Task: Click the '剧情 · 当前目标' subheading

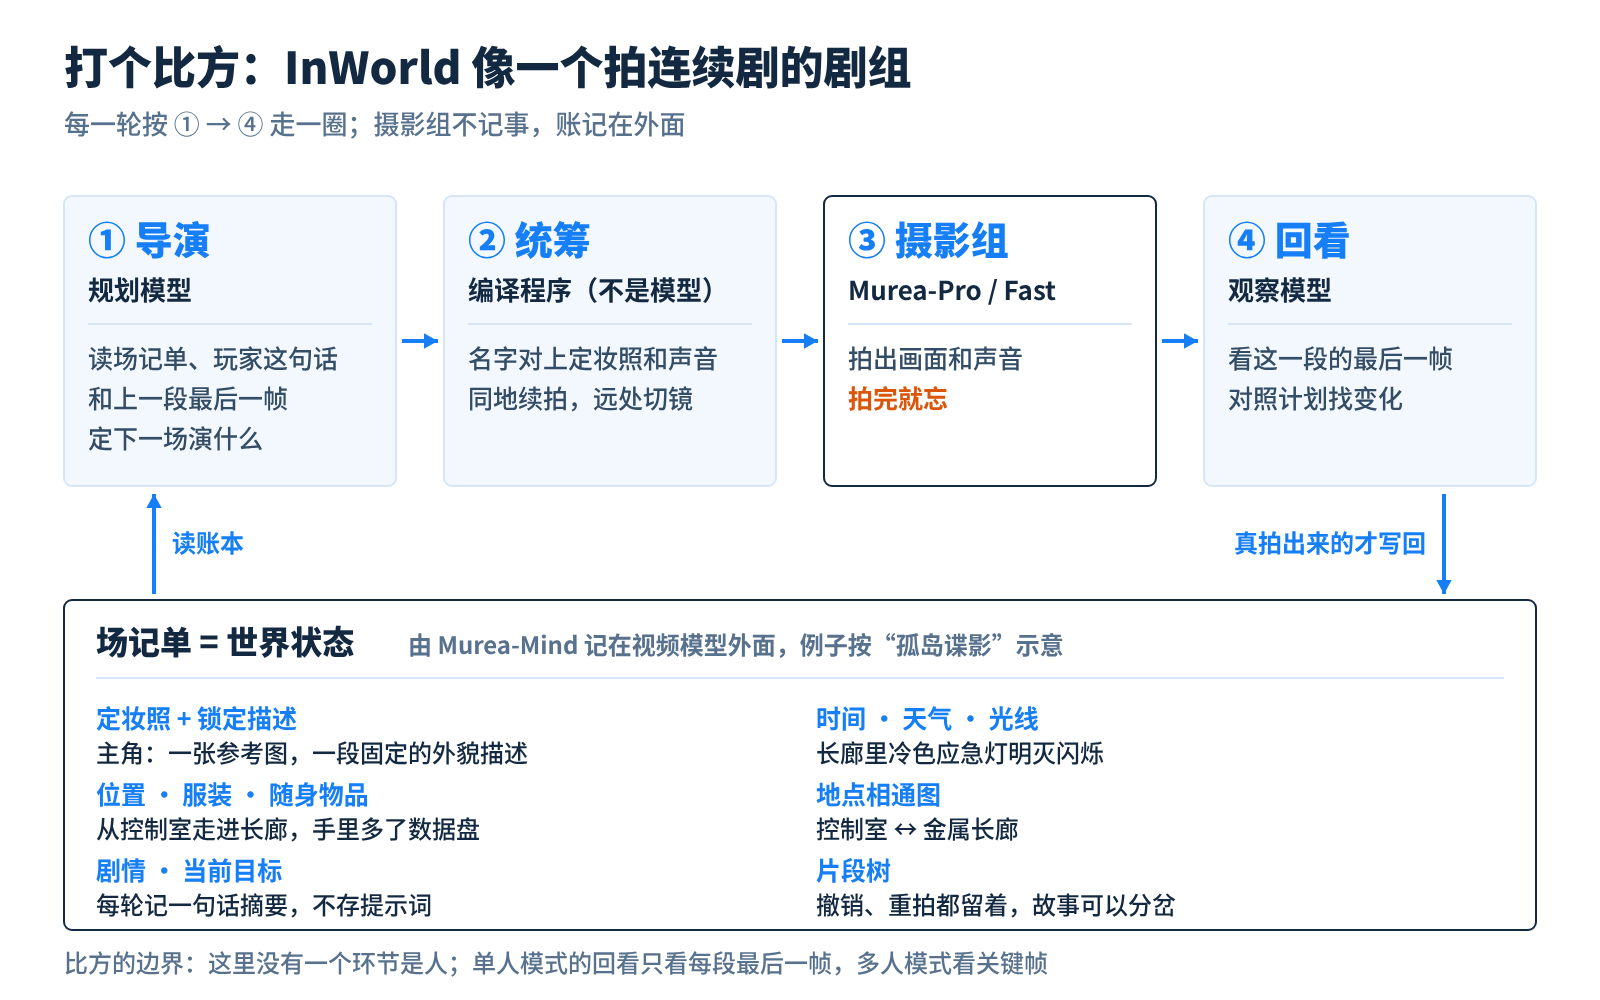Action: 189,871
